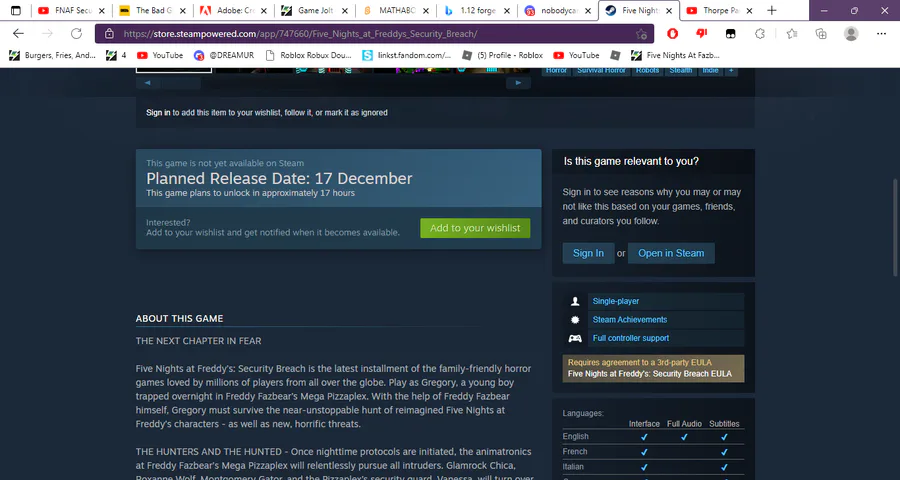Switch to the Game Jolt tab

314,10
